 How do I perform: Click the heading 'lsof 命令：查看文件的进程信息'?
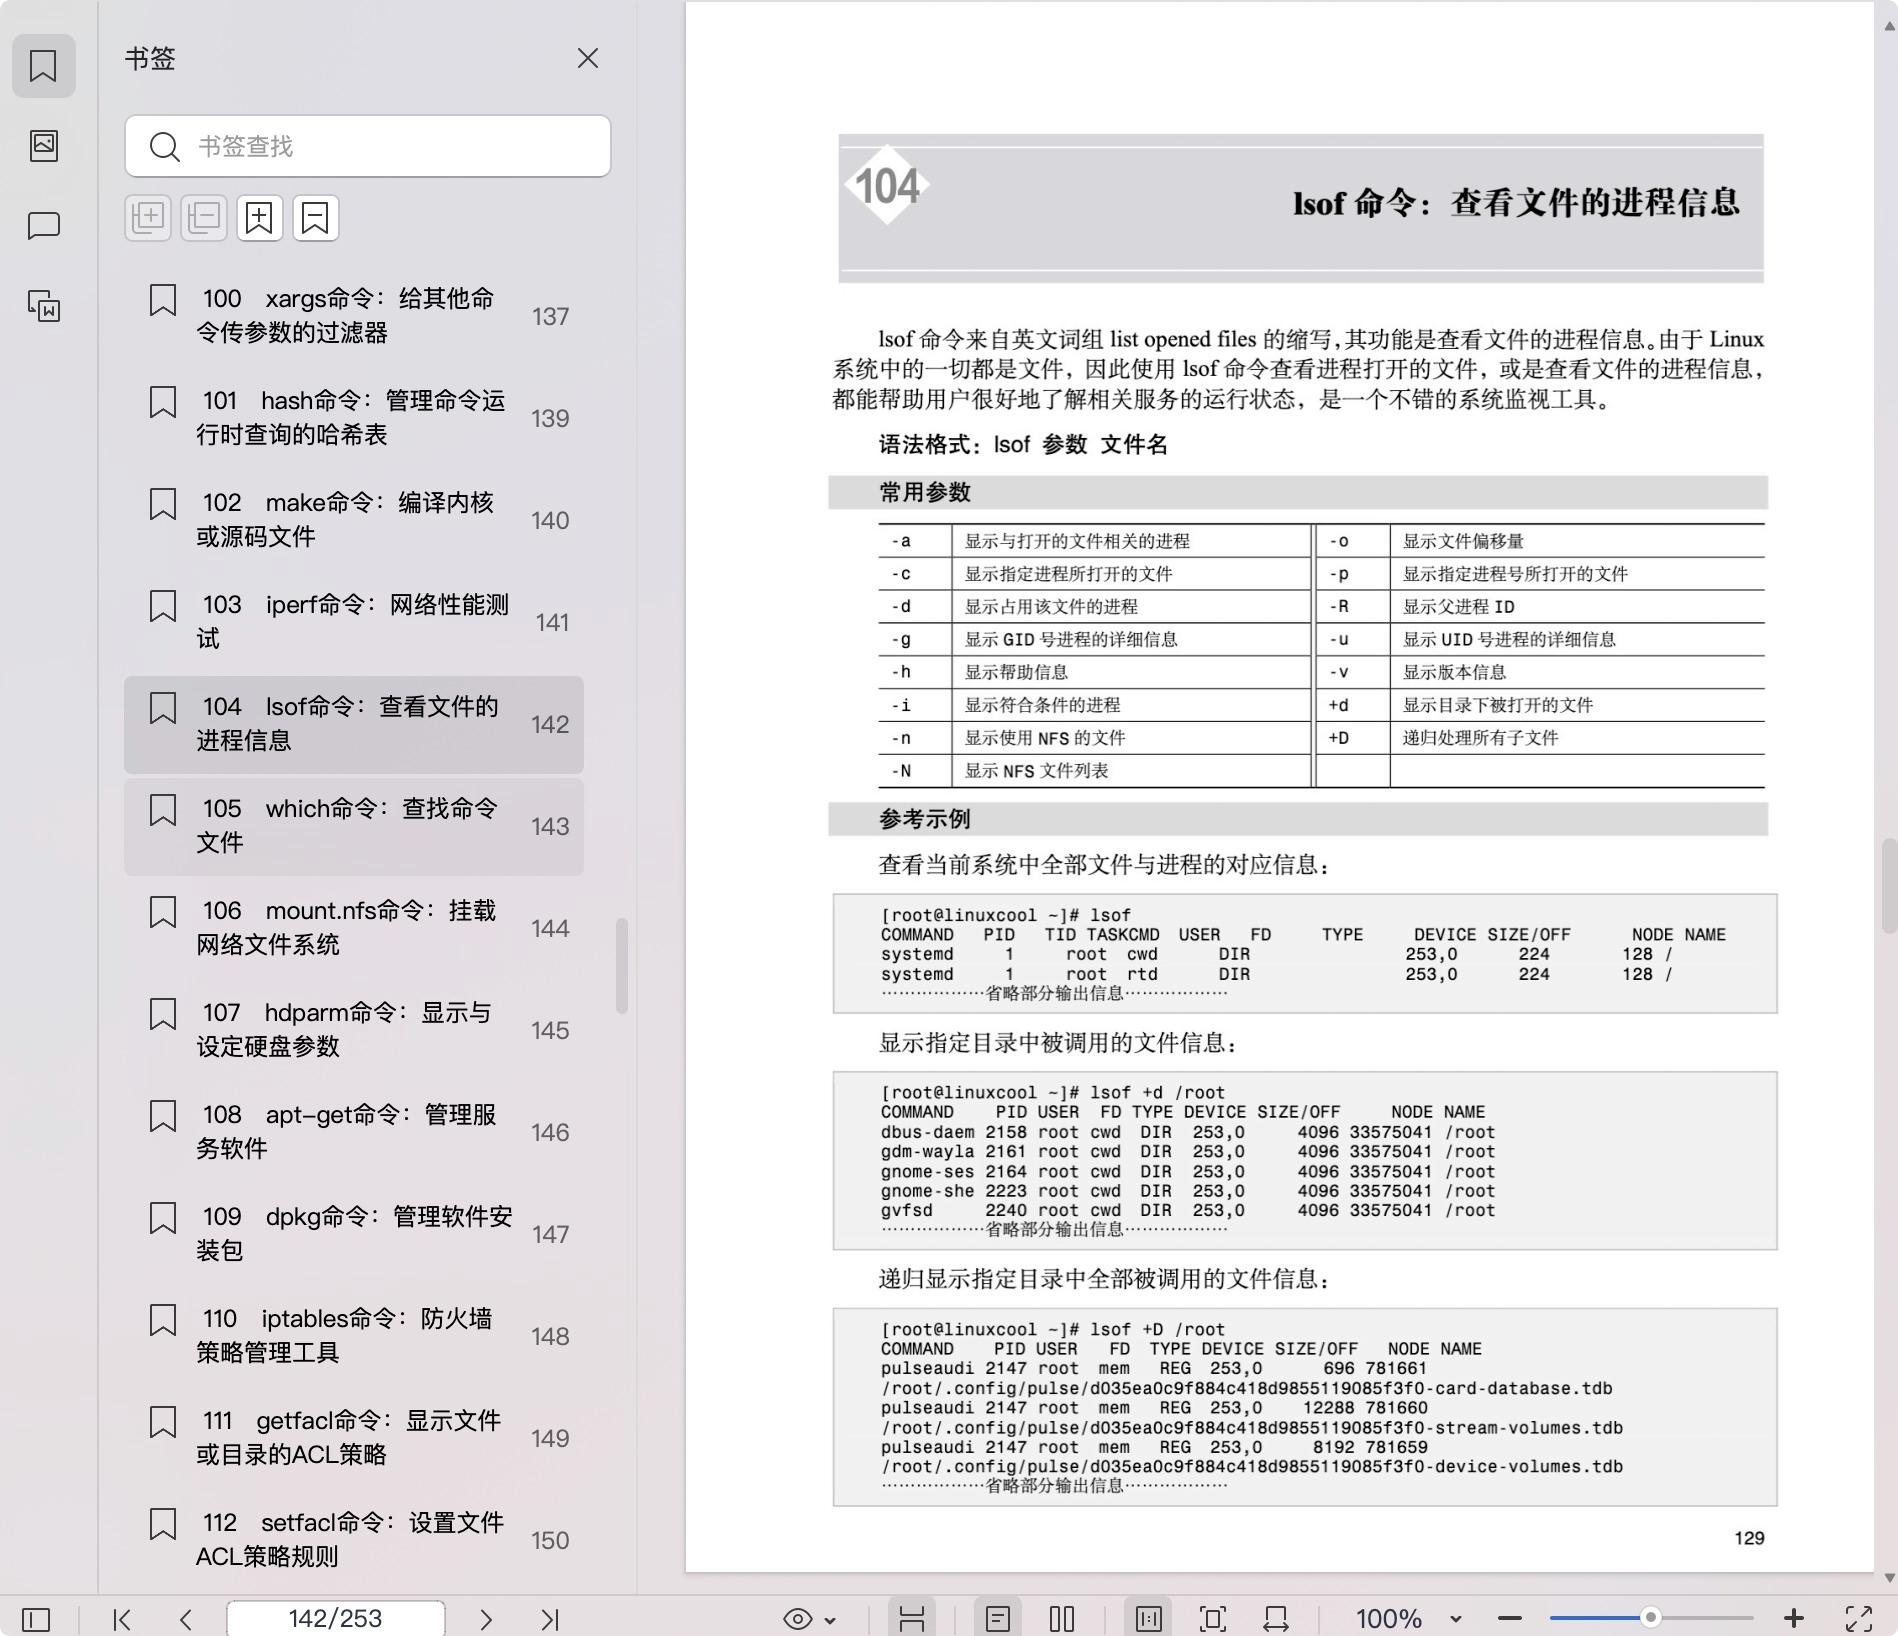(x=1516, y=203)
